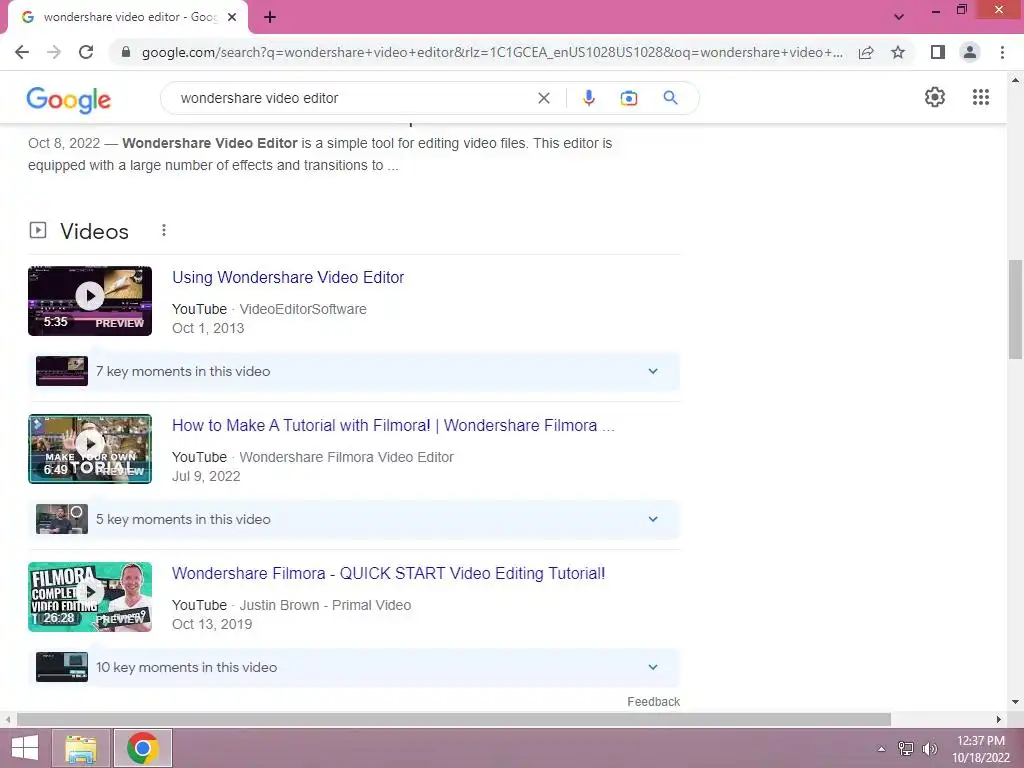Click VideoEditorSoftware channel name

303,310
